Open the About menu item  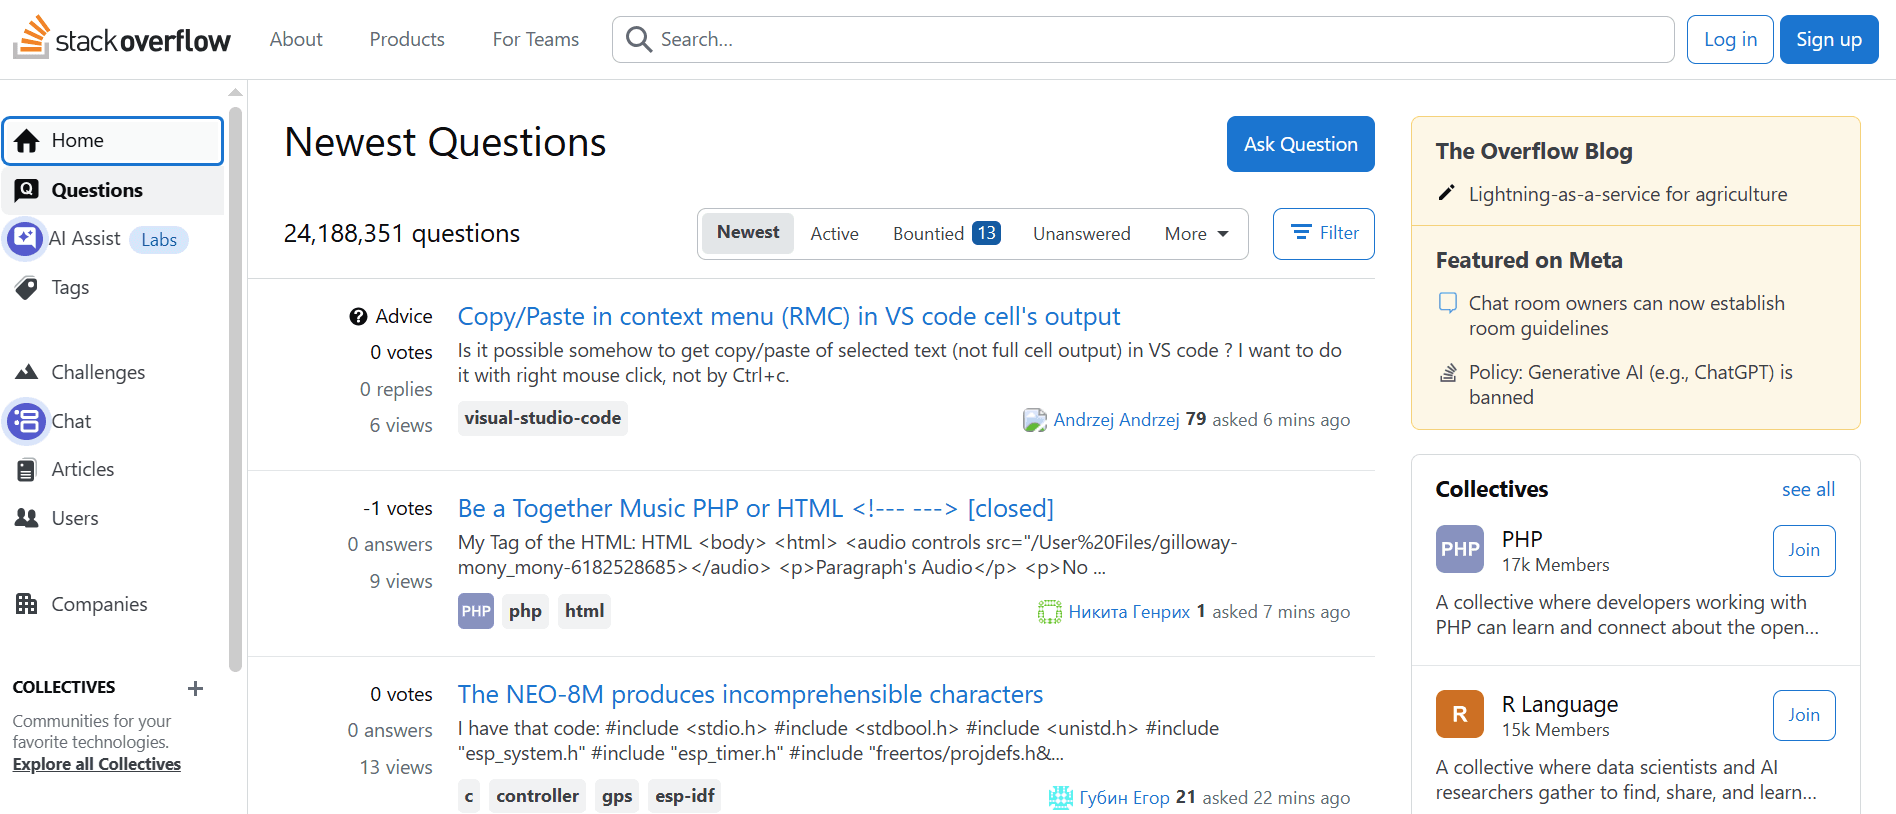296,39
